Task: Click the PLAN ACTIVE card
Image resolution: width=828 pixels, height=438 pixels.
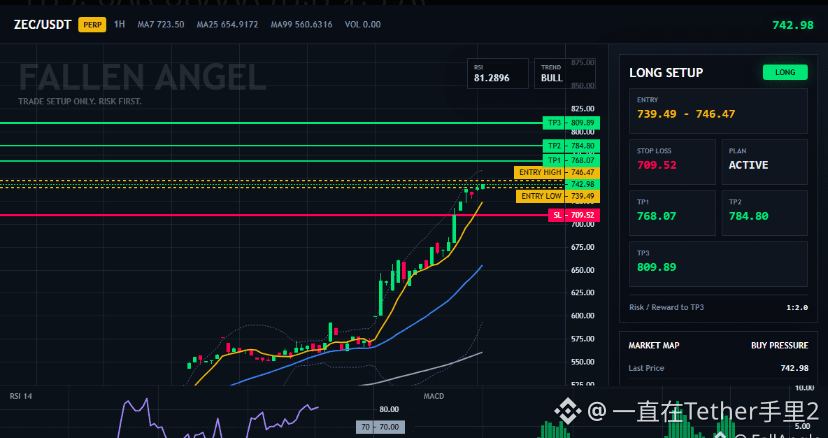Action: pos(764,162)
